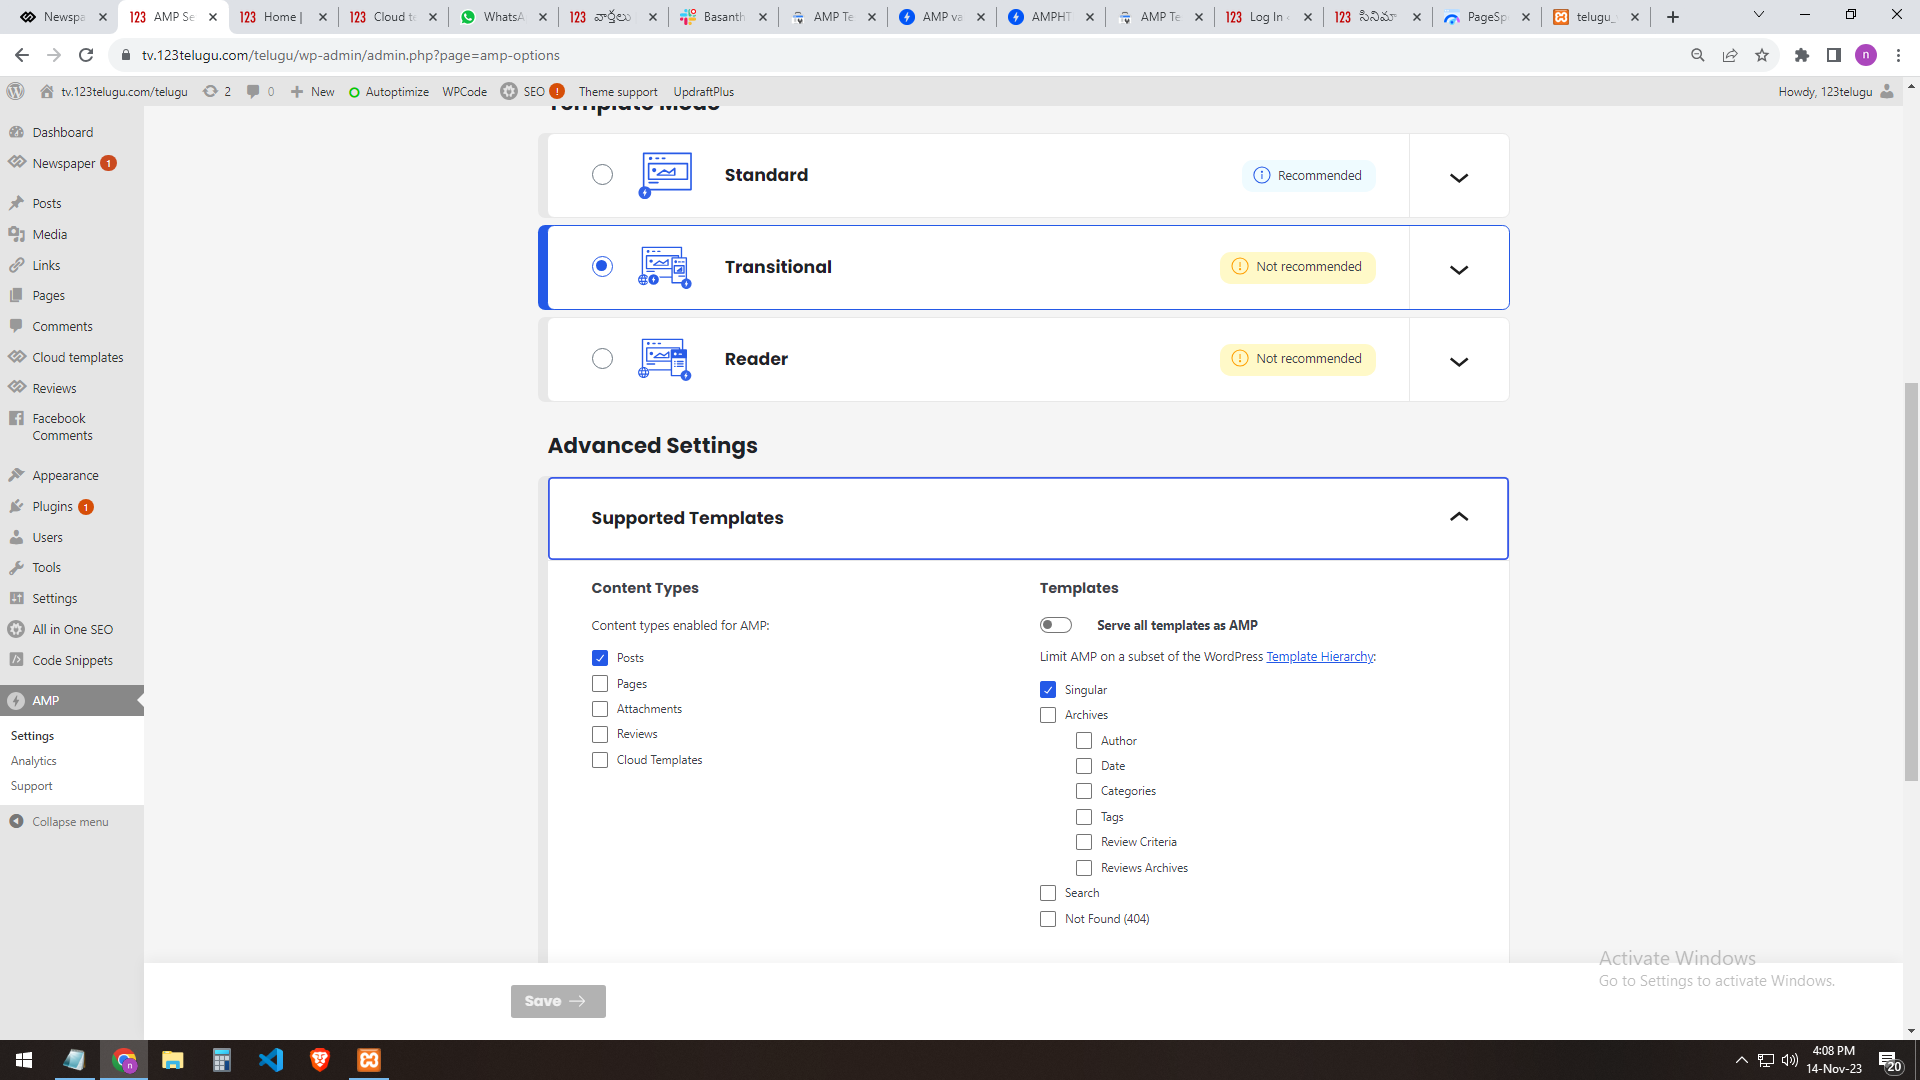Open the All in One SEO gear icon
The height and width of the screenshot is (1080, 1920).
pyautogui.click(x=16, y=629)
